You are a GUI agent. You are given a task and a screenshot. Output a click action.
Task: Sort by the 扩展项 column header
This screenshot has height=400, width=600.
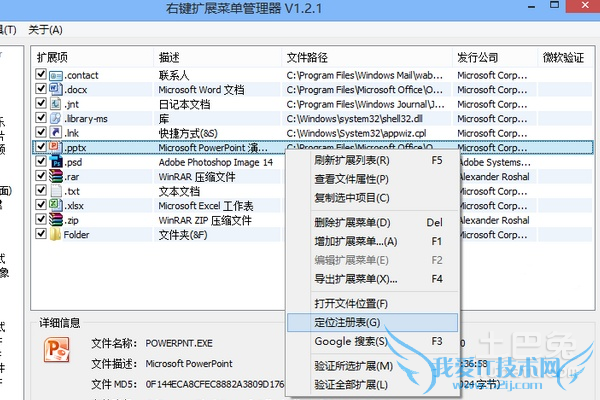[x=93, y=57]
